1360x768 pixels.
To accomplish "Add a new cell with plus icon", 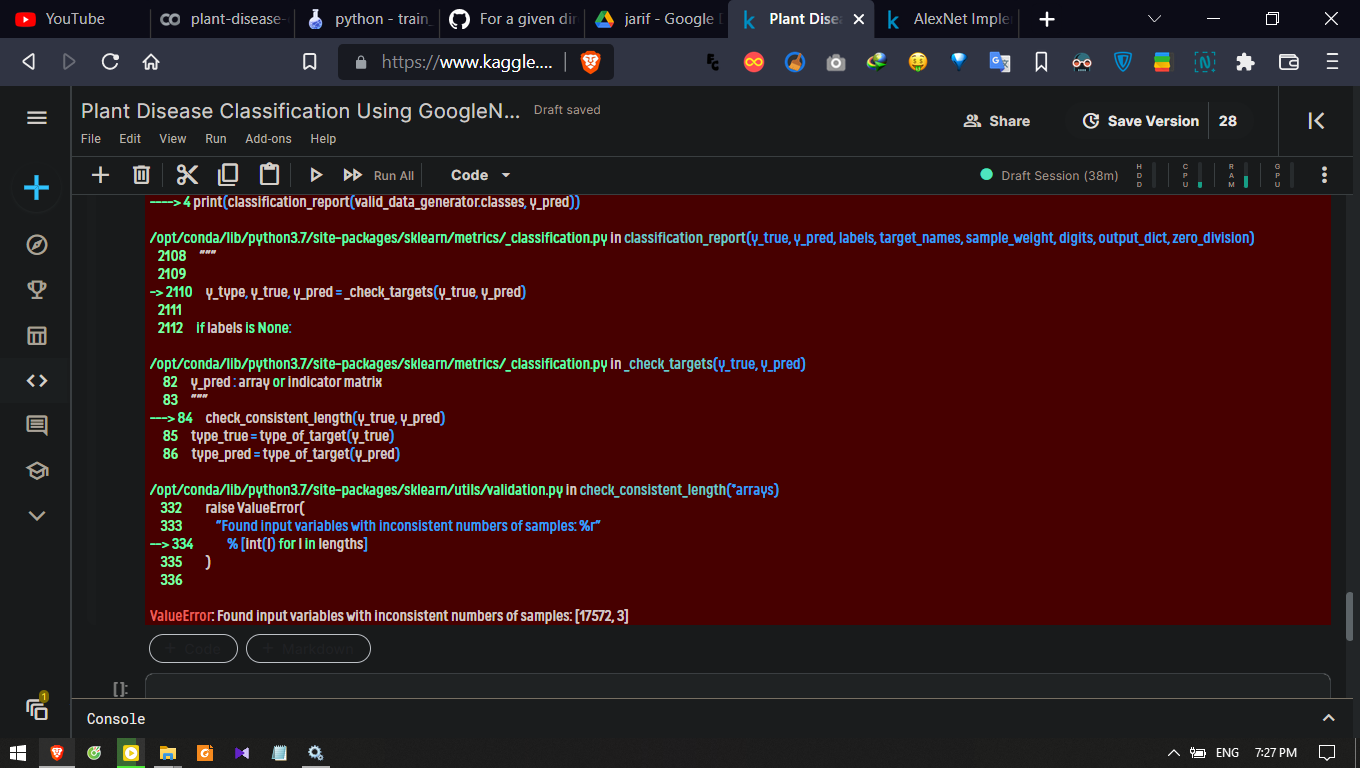I will (100, 175).
